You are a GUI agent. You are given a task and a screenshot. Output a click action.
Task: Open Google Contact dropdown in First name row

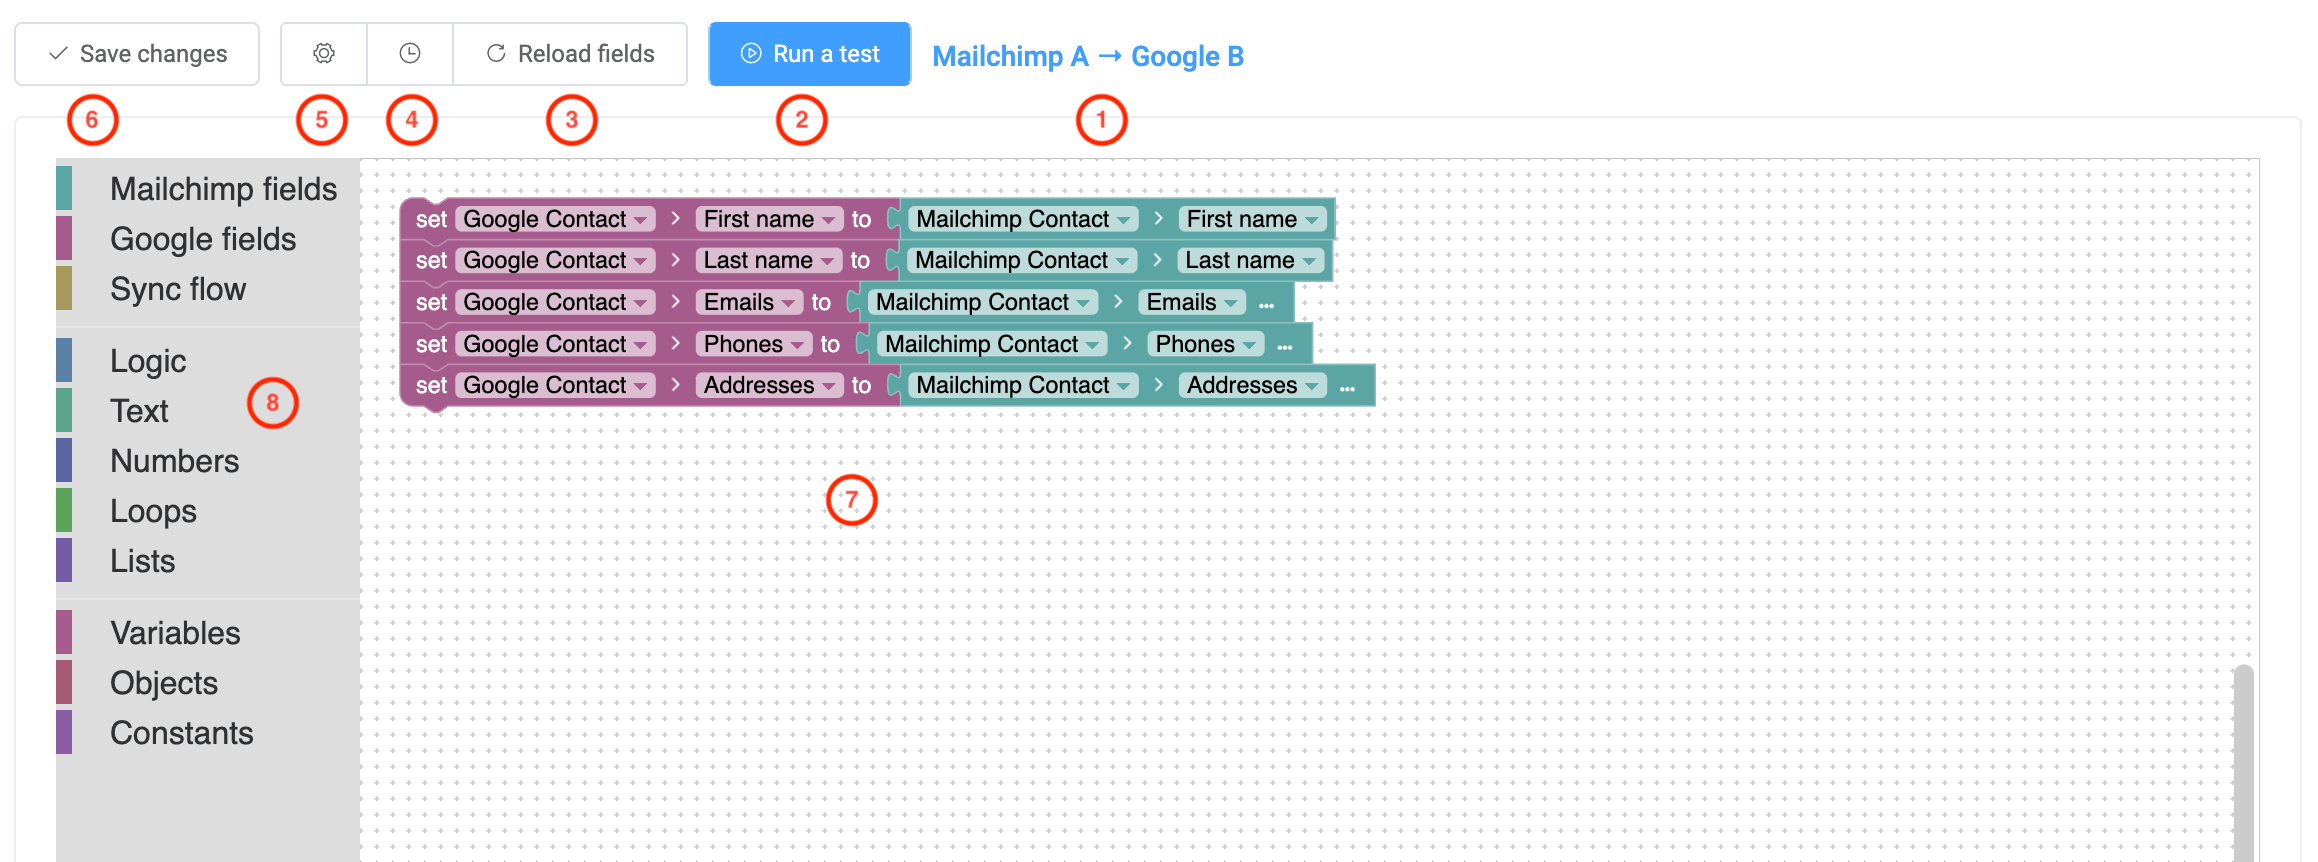[556, 219]
